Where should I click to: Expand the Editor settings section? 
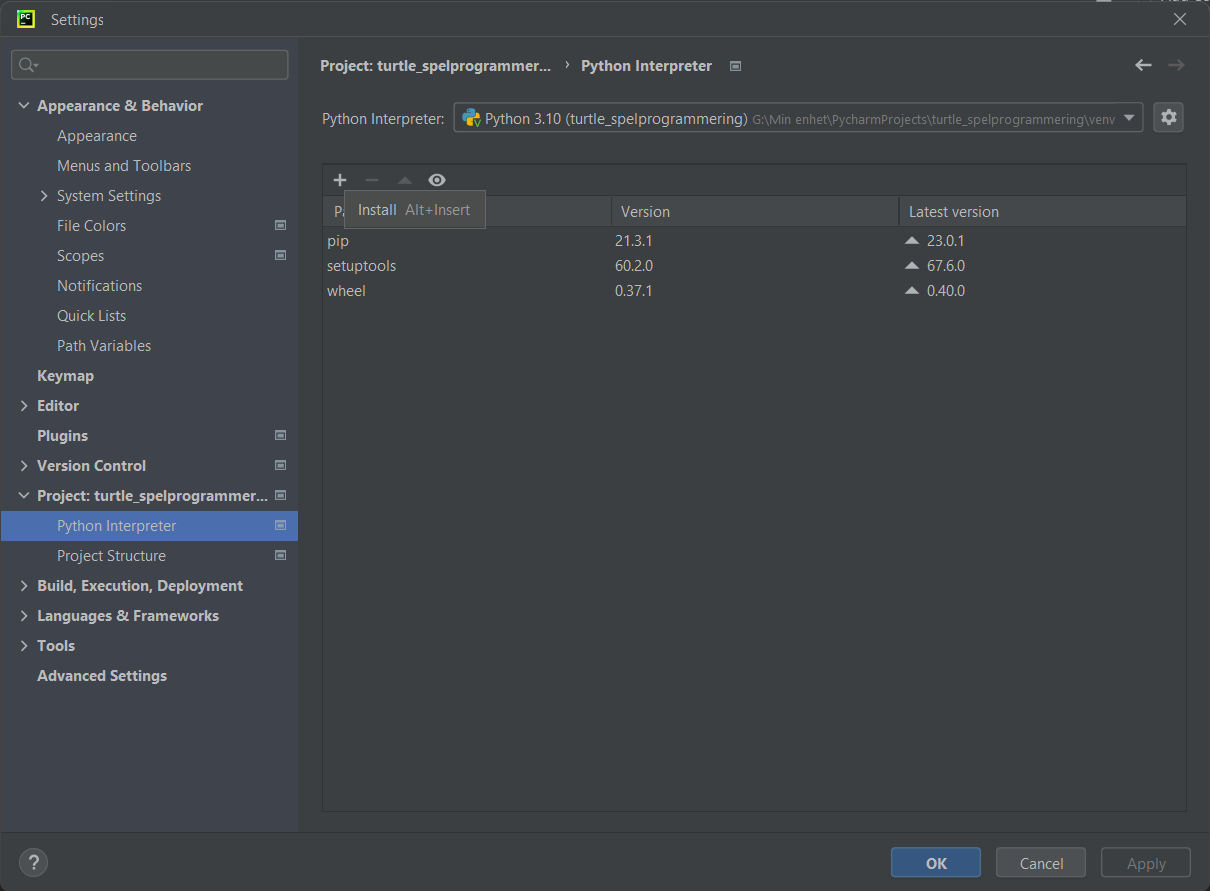tap(24, 406)
